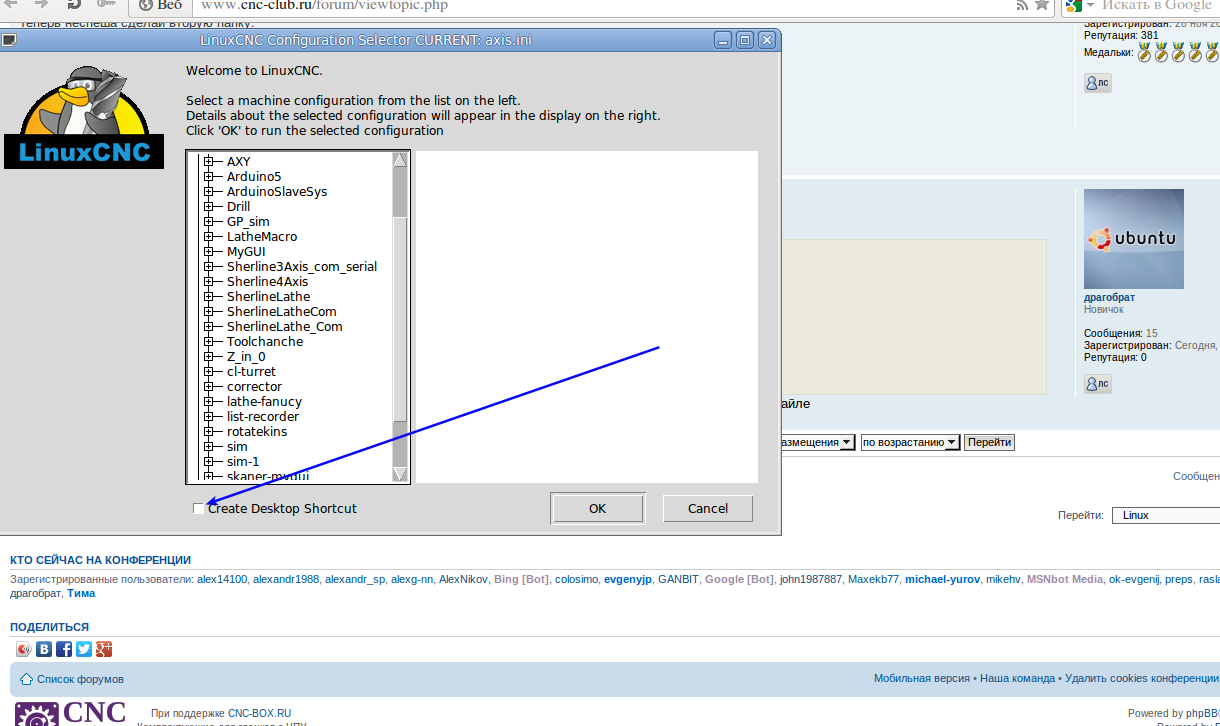Screen dimensions: 1220x726
Task: Open user alex14100's profile link
Action: pyautogui.click(x=222, y=579)
